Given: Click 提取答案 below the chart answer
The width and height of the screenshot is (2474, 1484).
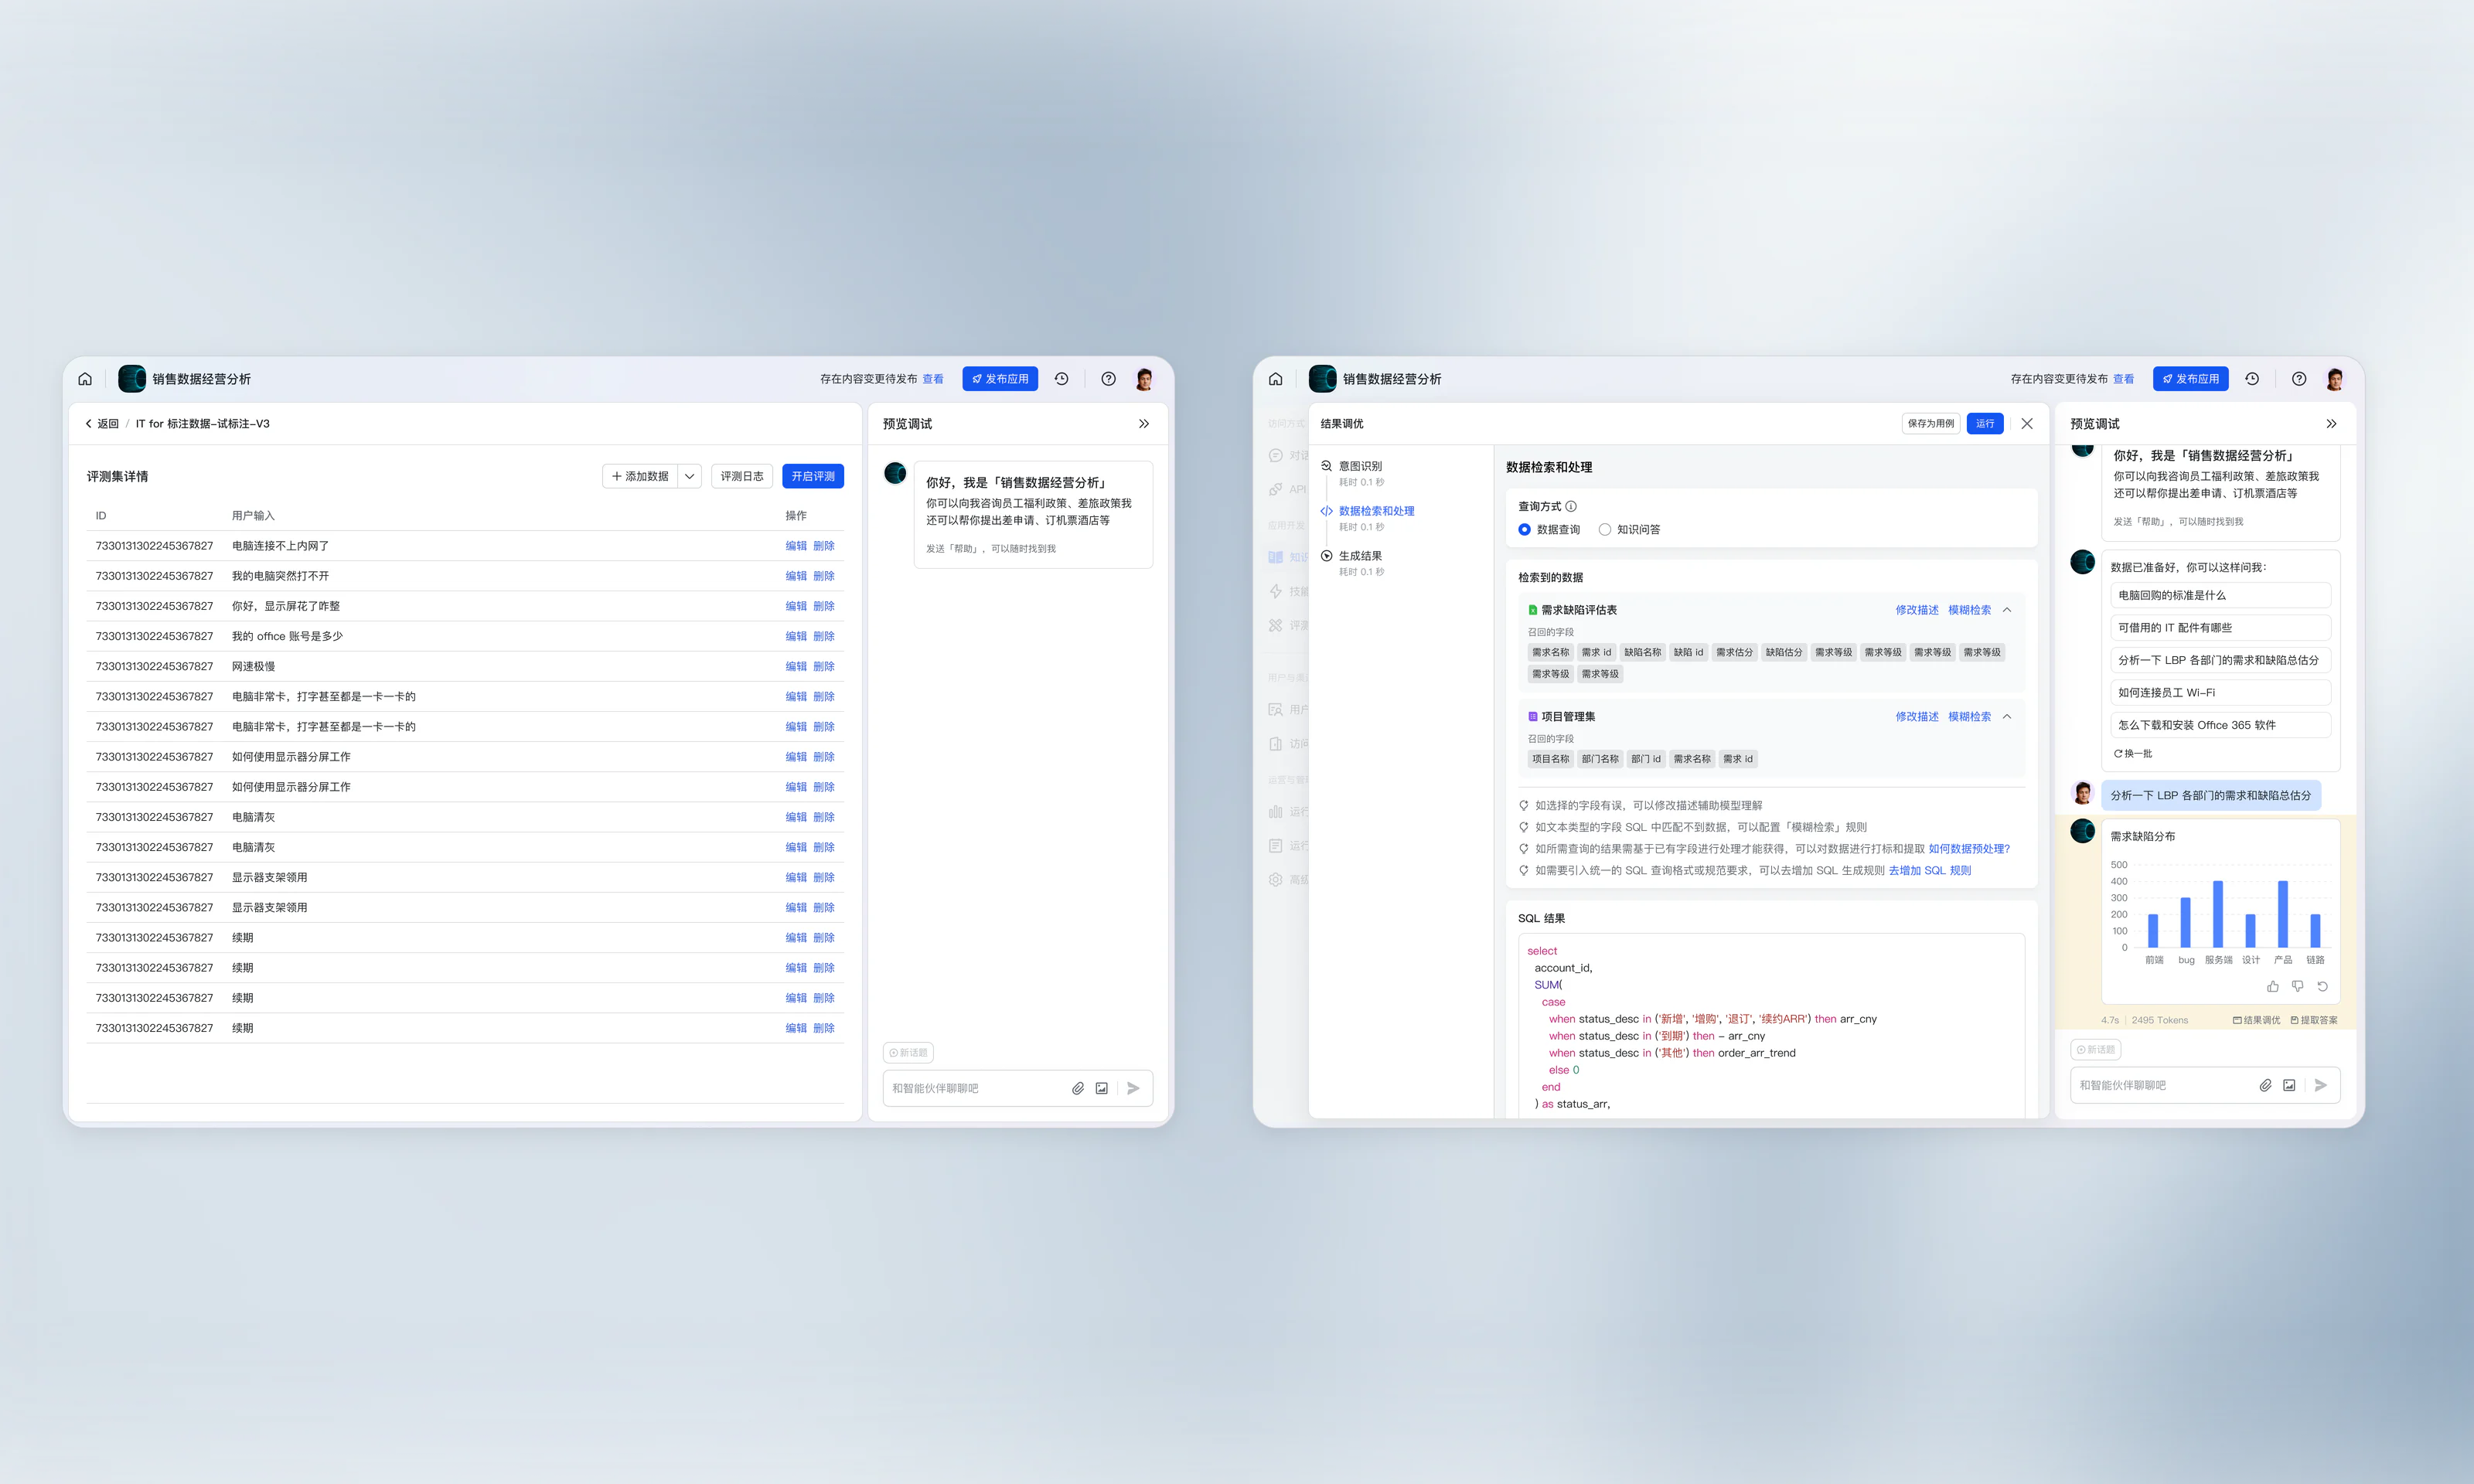Looking at the screenshot, I should (x=2314, y=1020).
